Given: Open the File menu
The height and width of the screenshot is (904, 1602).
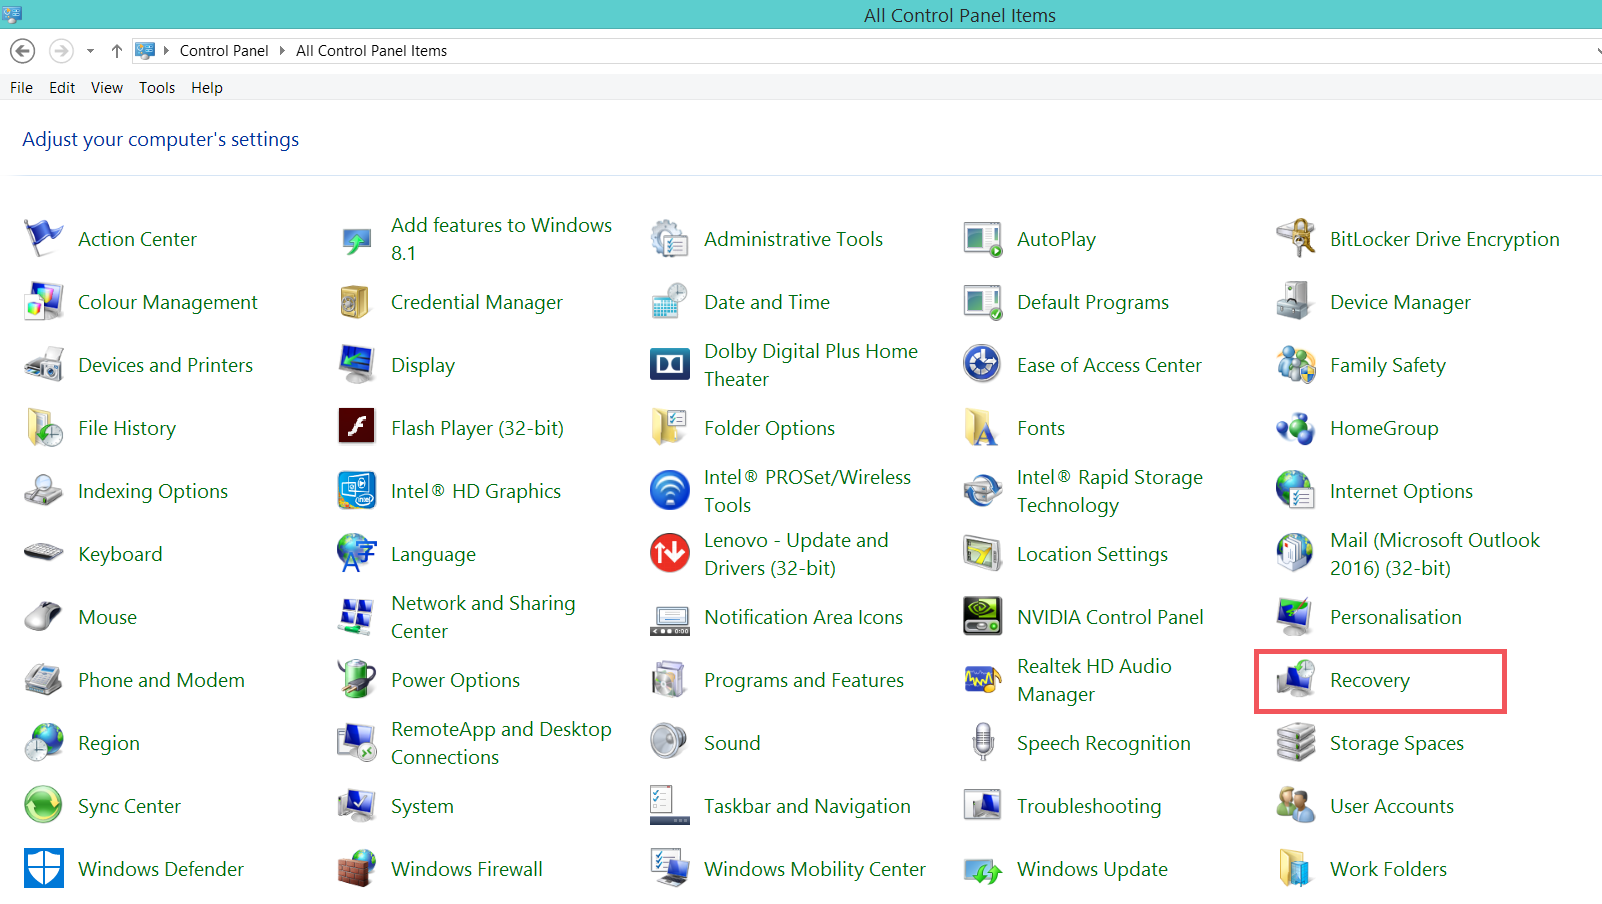Looking at the screenshot, I should [21, 88].
